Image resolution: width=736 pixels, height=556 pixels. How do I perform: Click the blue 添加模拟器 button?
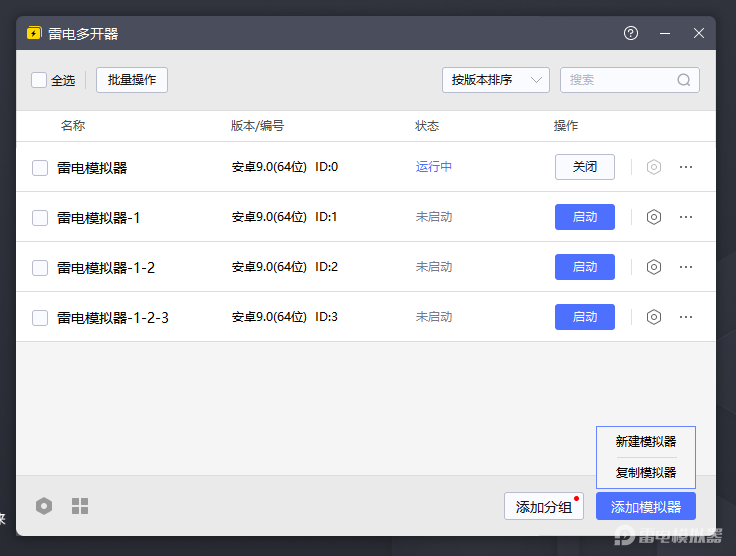point(646,506)
